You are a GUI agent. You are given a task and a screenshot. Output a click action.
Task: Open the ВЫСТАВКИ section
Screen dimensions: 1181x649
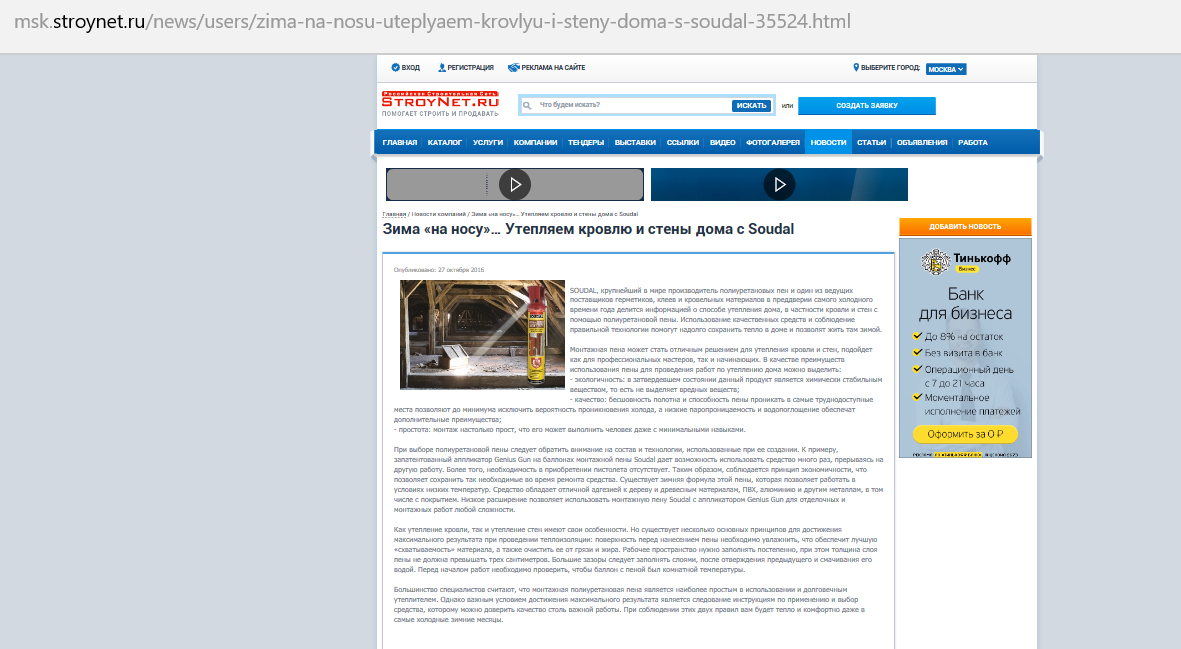pyautogui.click(x=635, y=142)
